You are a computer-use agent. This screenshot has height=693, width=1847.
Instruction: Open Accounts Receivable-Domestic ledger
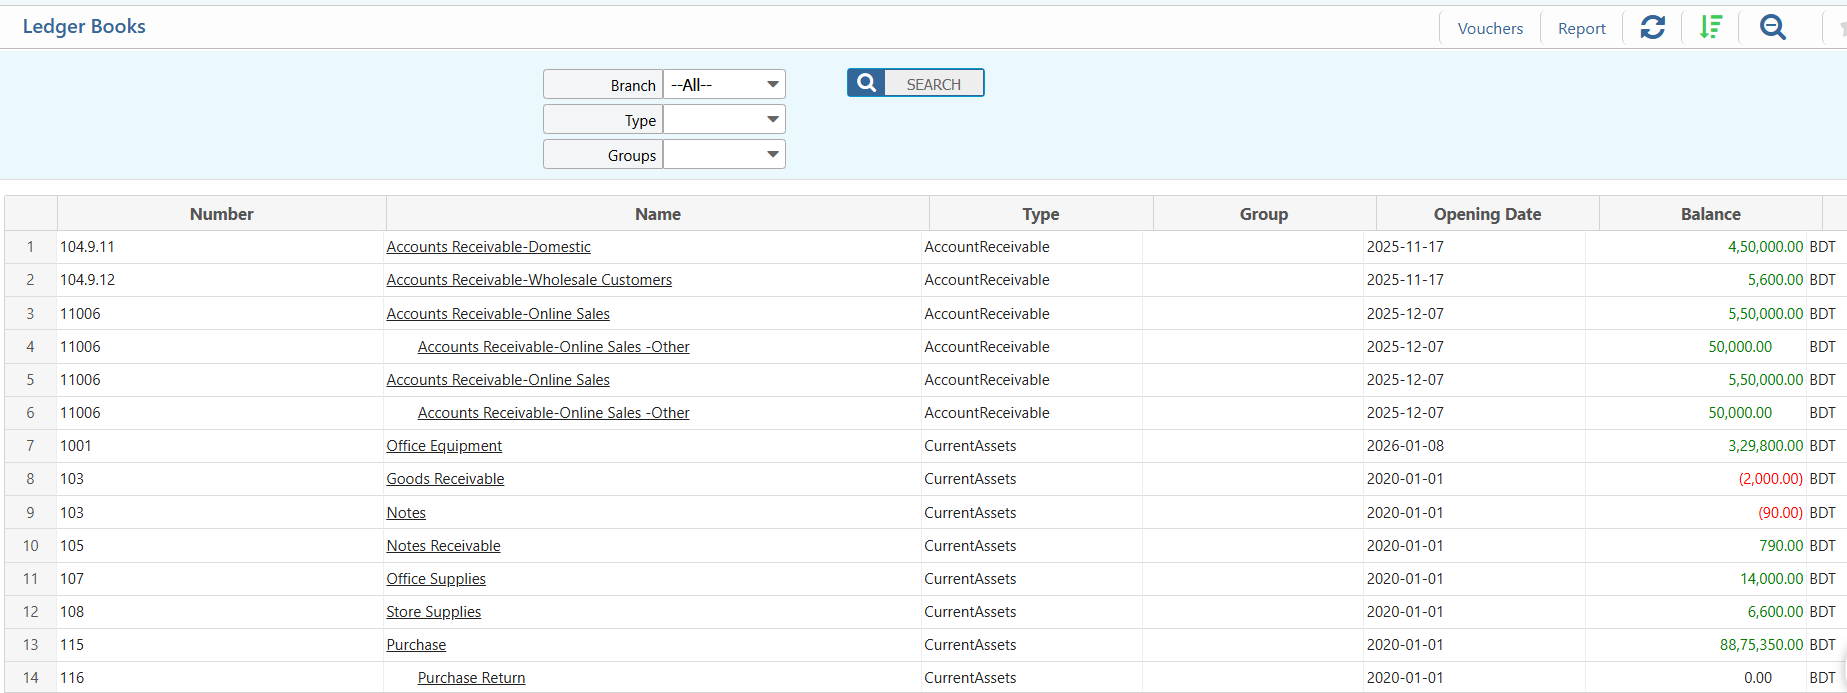tap(488, 247)
